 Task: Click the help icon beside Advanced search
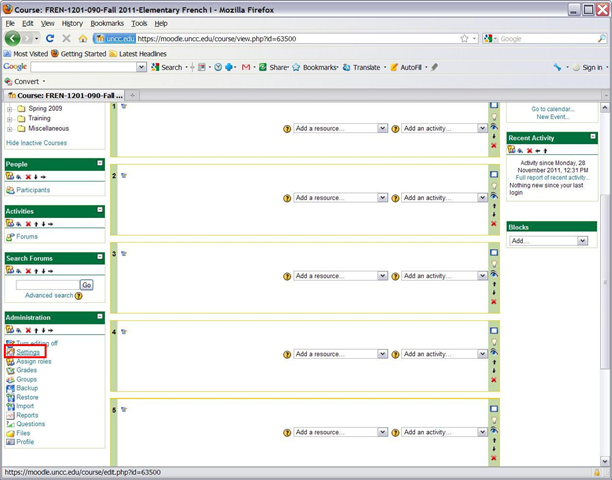coord(79,296)
